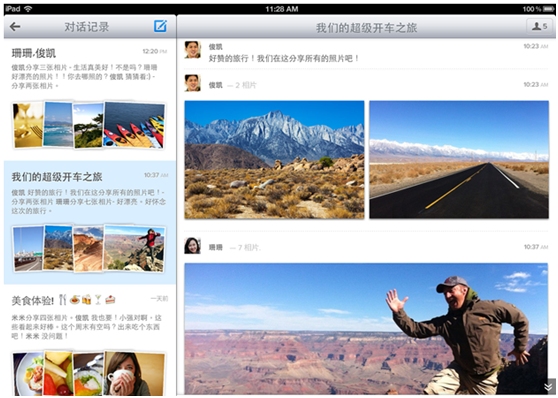Open the 珊珊·俊凯 conversation

pyautogui.click(x=90, y=99)
